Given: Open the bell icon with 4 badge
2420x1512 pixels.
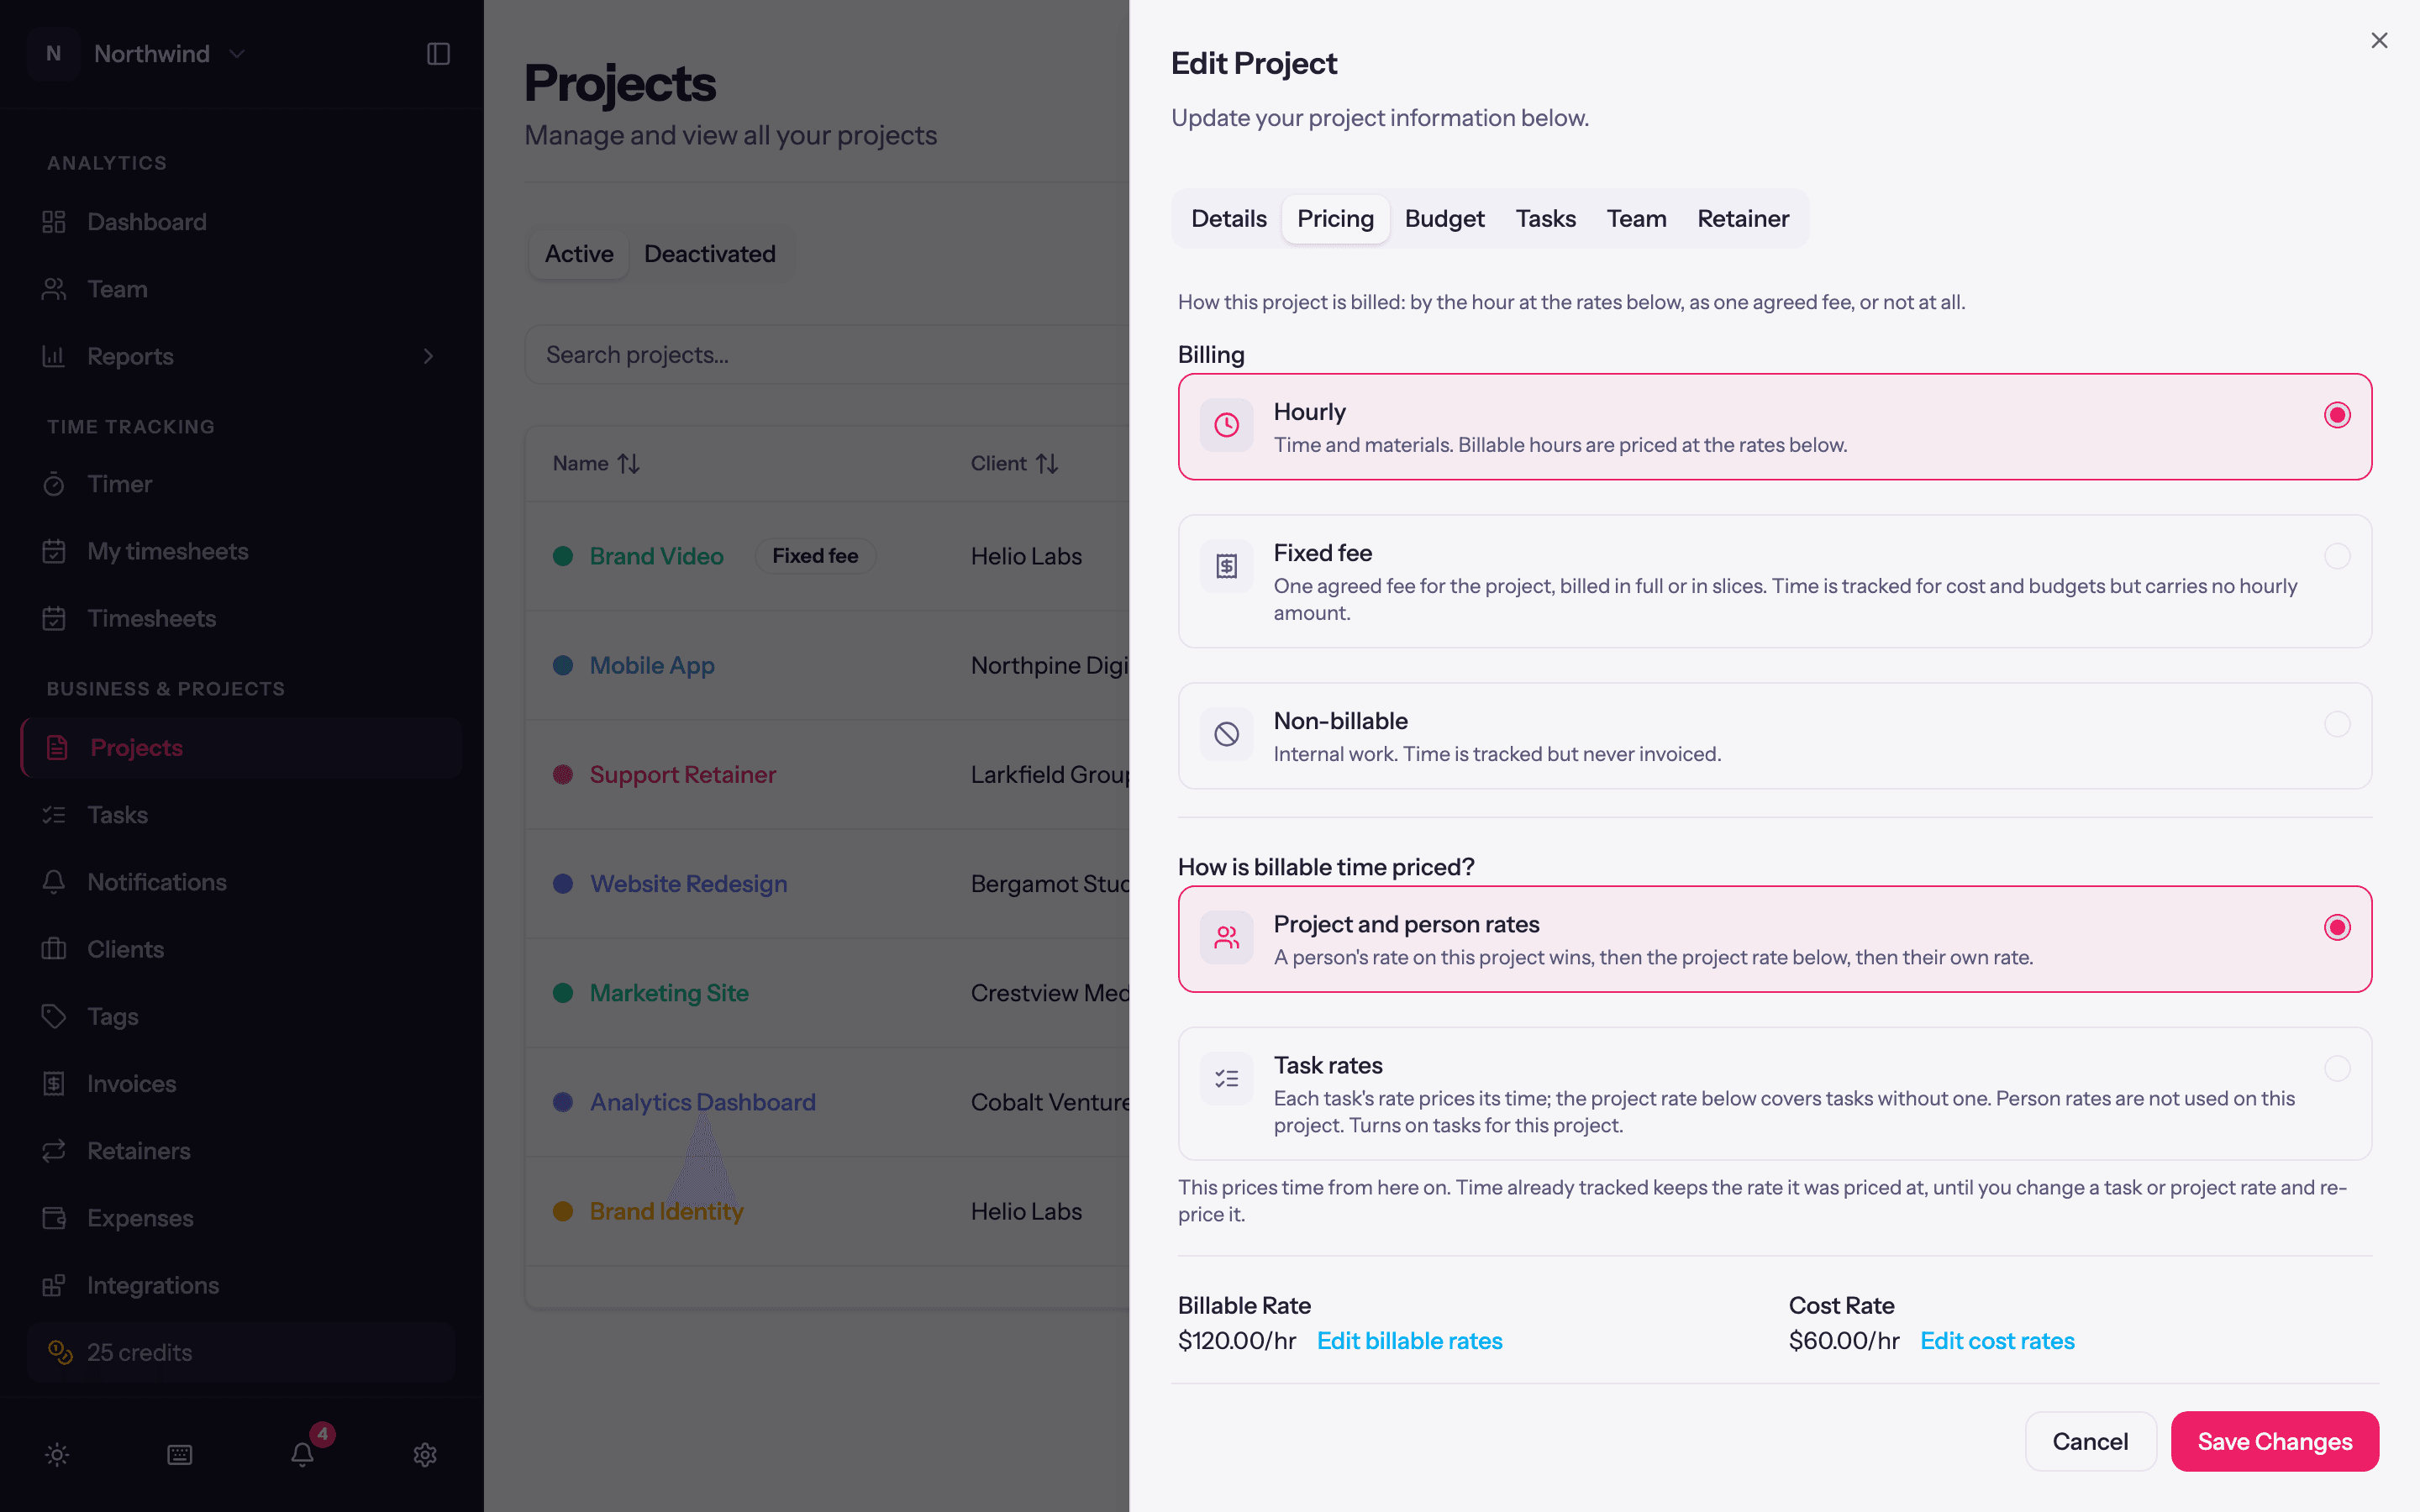Looking at the screenshot, I should pyautogui.click(x=303, y=1453).
